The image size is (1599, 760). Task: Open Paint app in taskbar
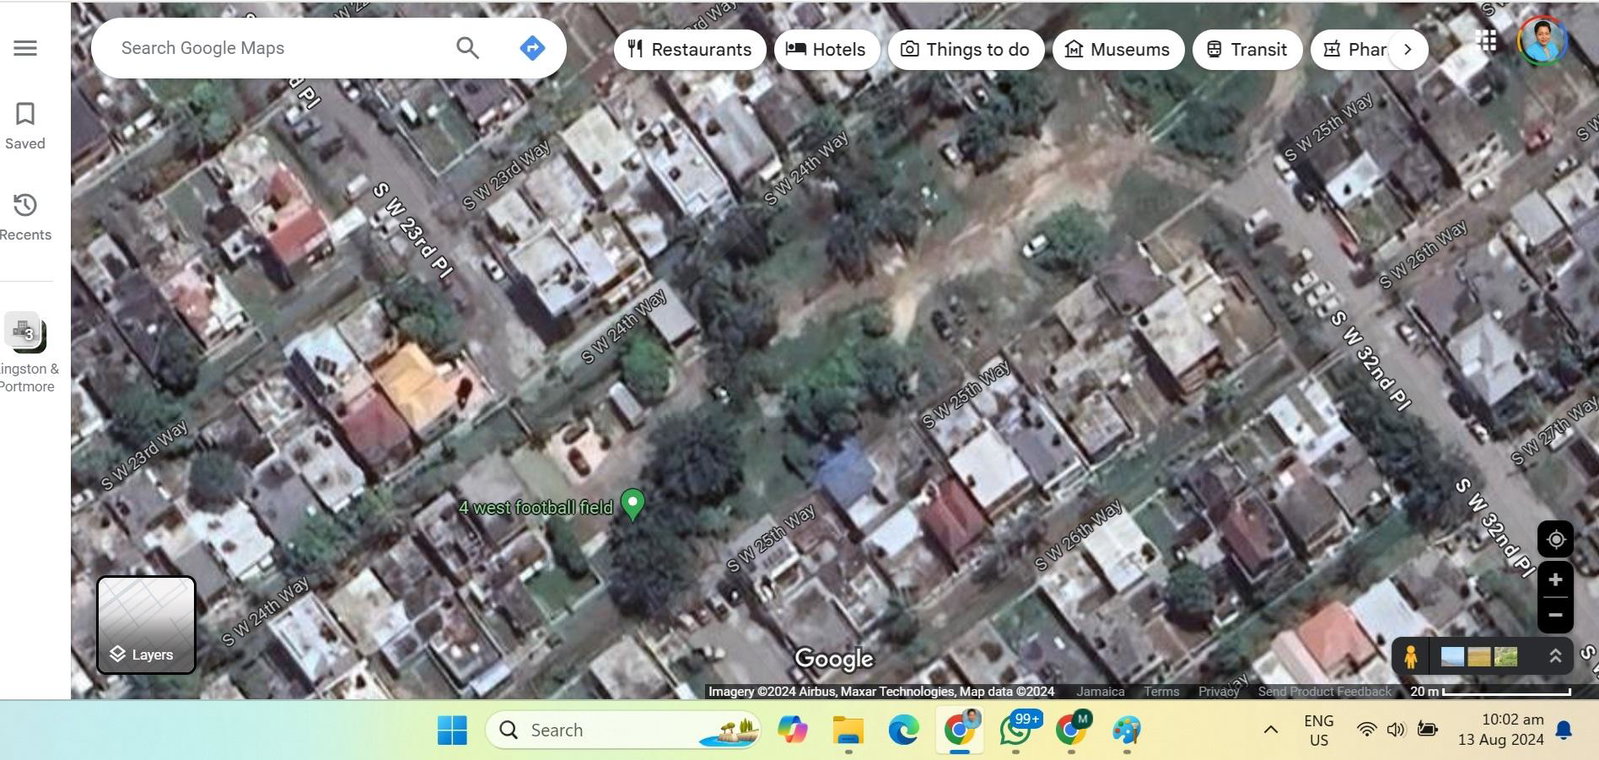(1127, 730)
